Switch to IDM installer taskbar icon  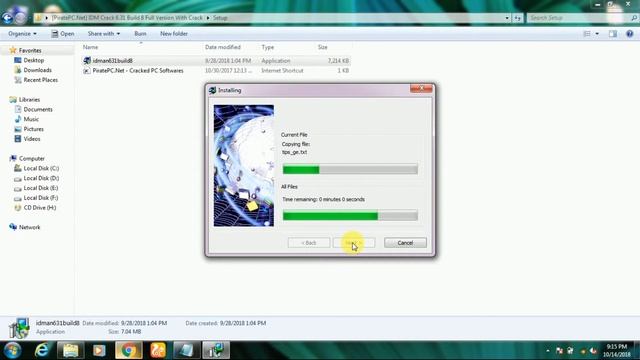coord(216,350)
